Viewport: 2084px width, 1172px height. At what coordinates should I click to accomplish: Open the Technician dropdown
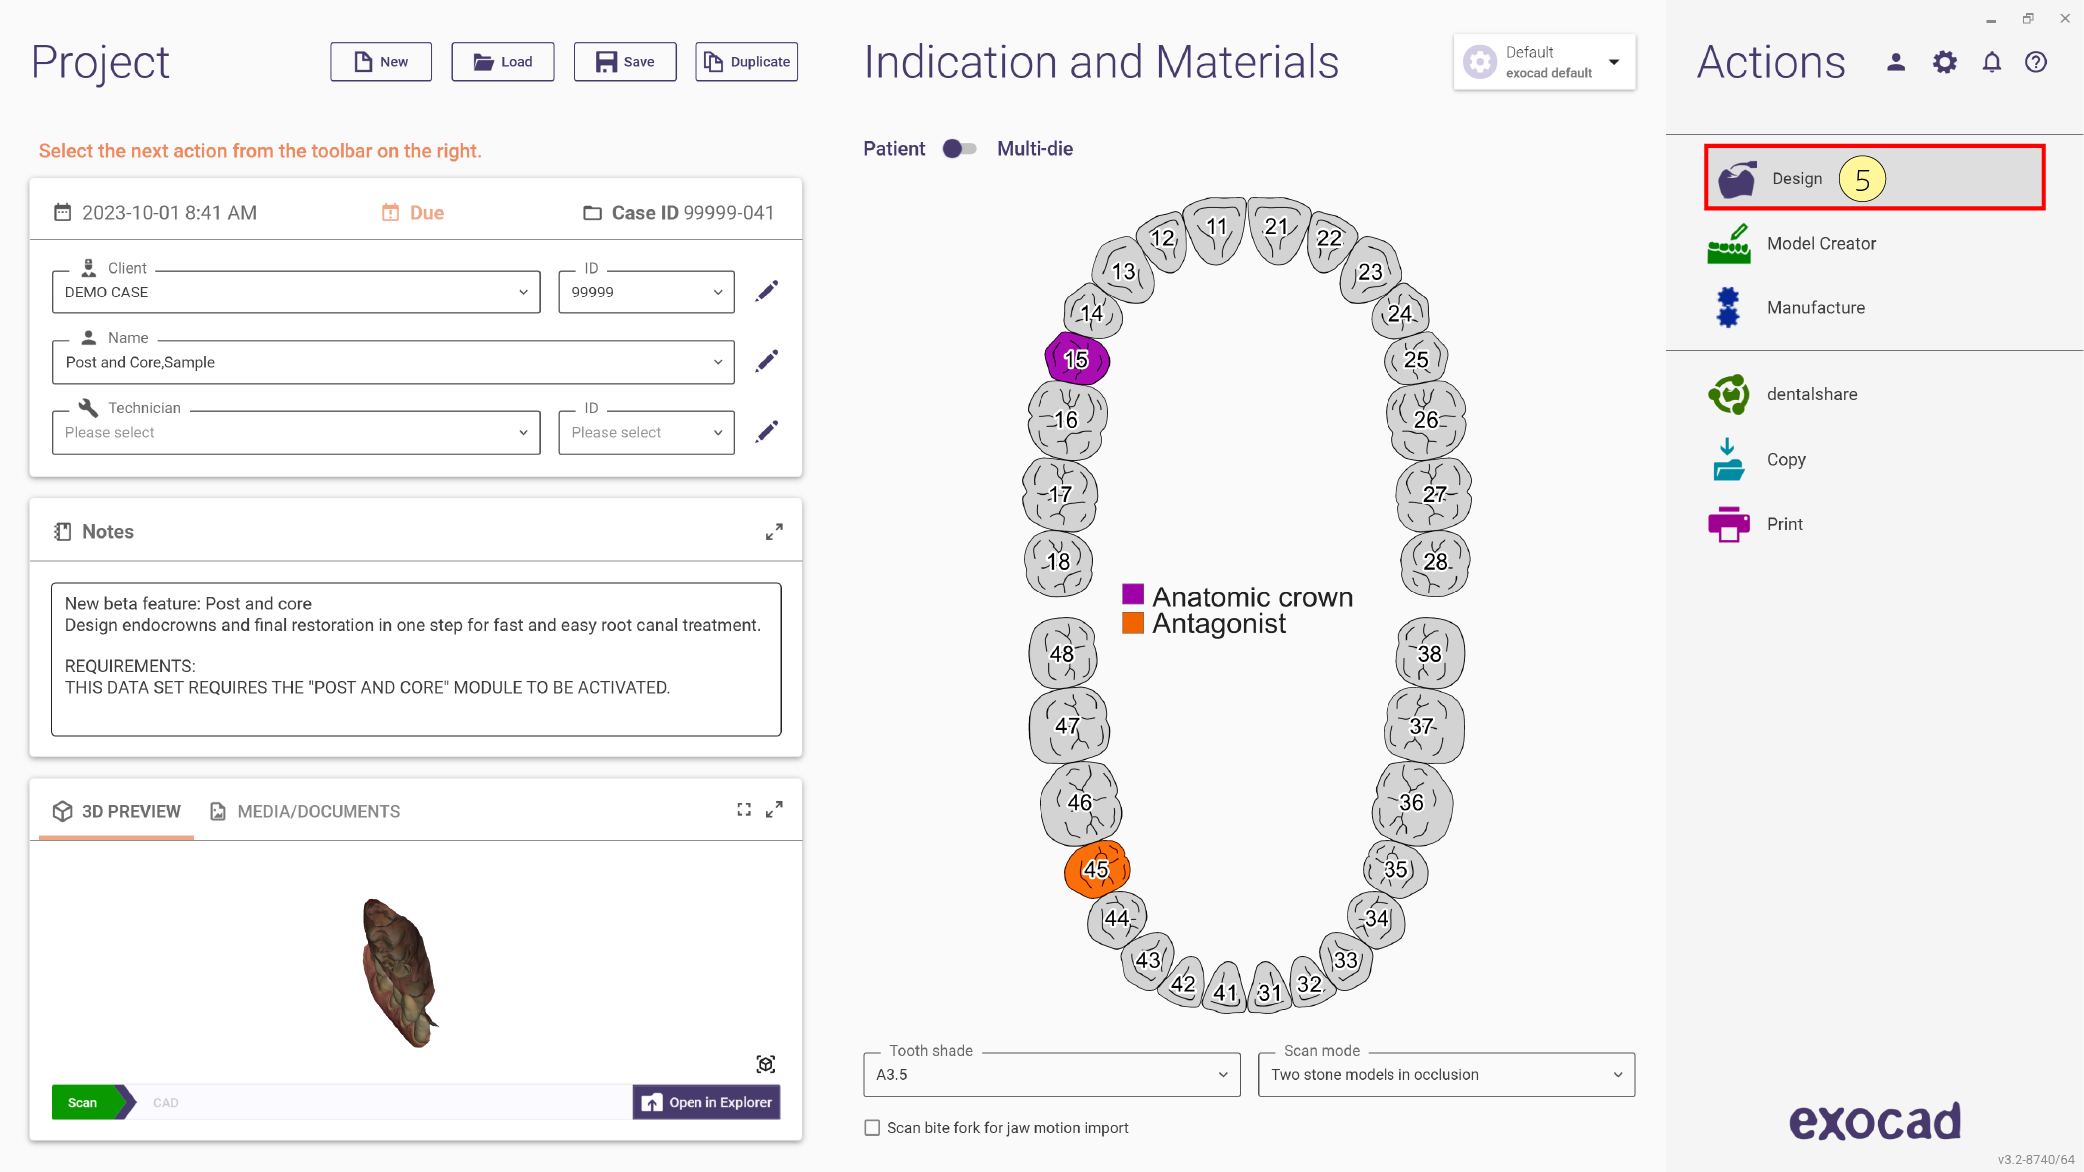click(x=296, y=432)
